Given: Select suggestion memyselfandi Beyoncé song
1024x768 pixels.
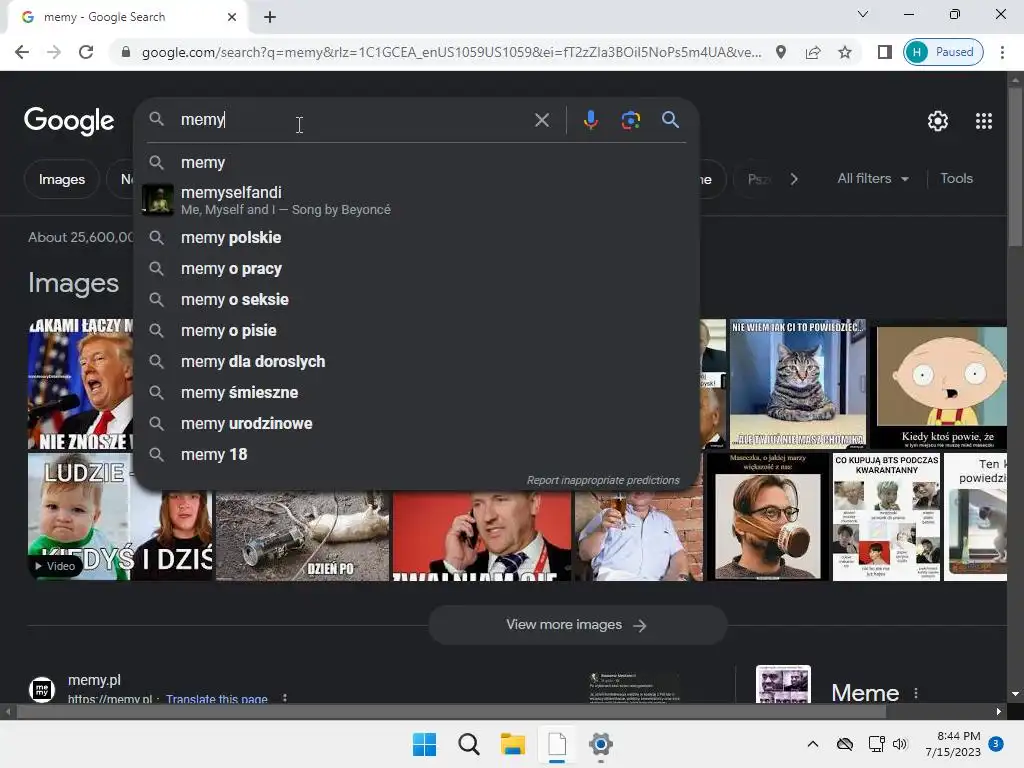Looking at the screenshot, I should 417,200.
